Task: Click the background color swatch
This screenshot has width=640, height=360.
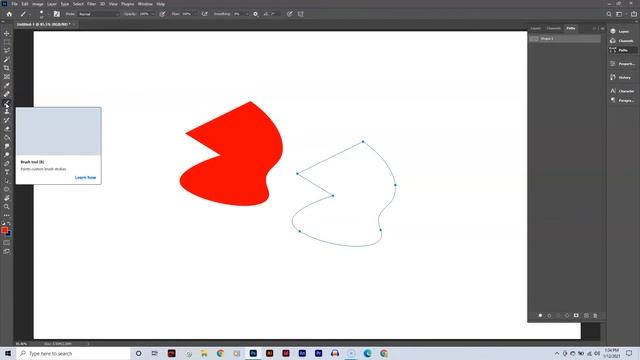Action: [x=9, y=234]
